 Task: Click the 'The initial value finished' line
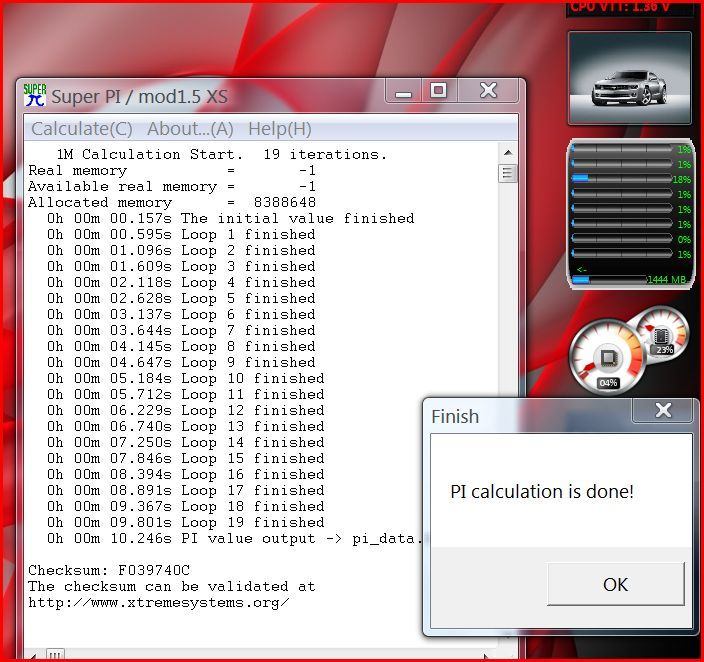(x=230, y=218)
